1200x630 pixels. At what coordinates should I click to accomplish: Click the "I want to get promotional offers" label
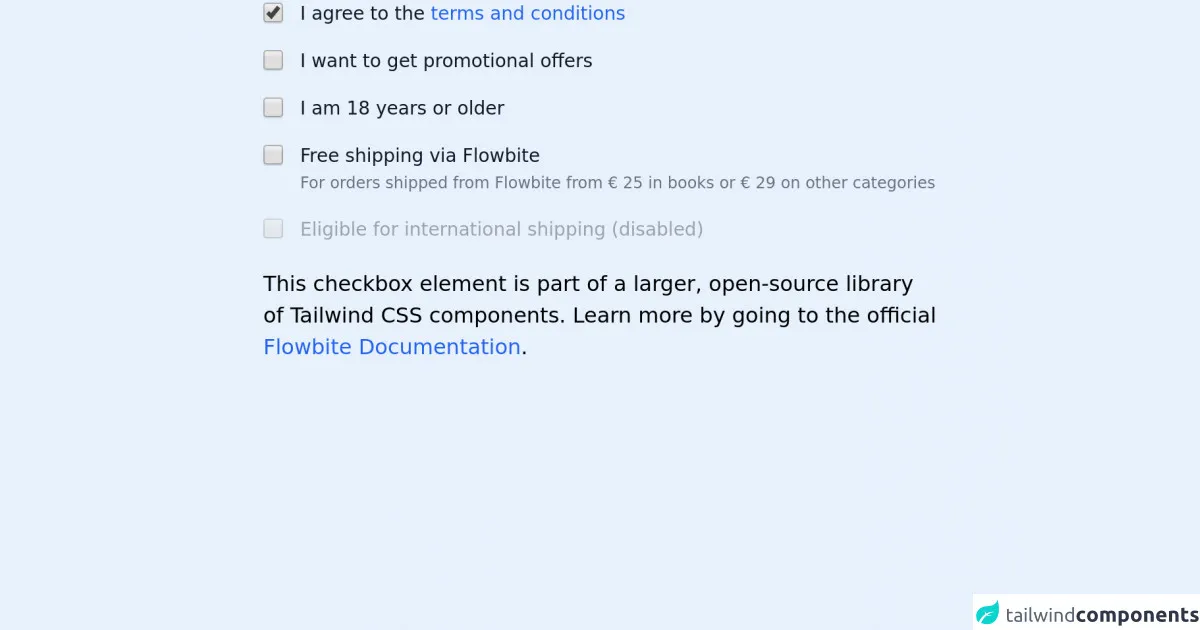446,61
